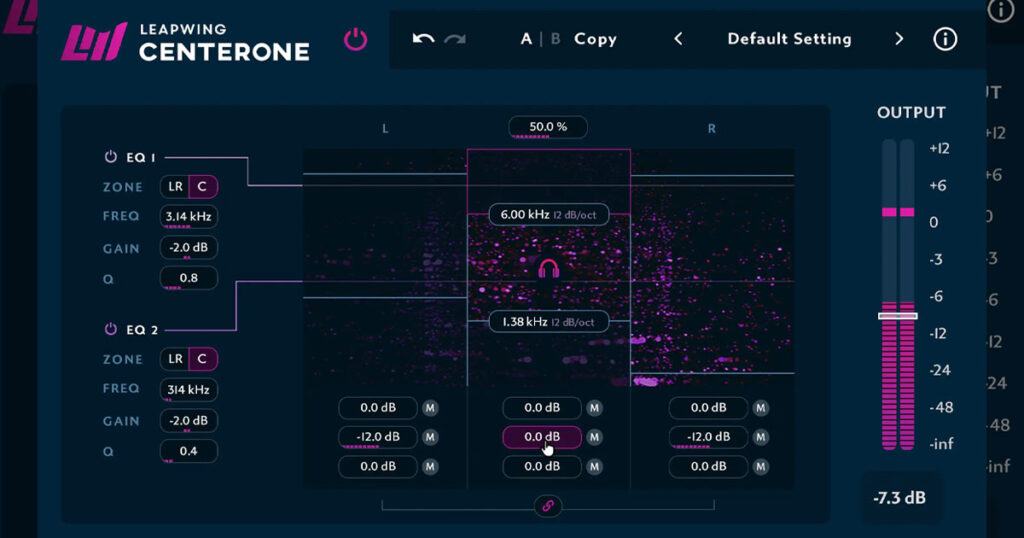Click the Leapwing CenterOne logo
Viewport: 1024px width, 538px height.
pos(185,42)
